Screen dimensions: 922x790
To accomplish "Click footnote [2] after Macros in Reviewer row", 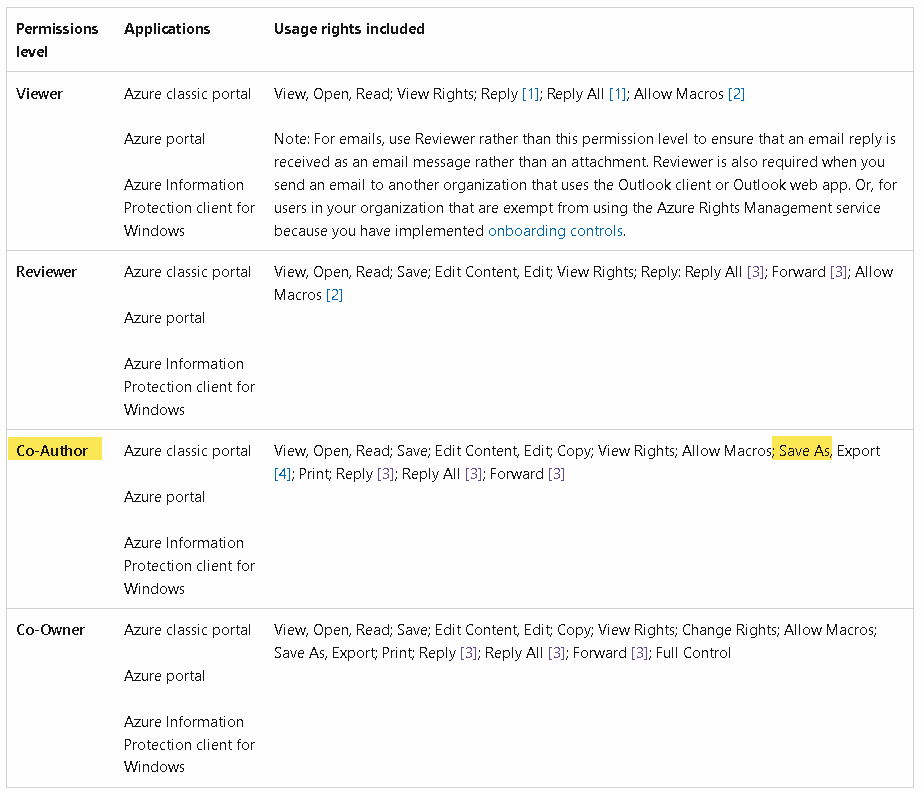I will pyautogui.click(x=334, y=295).
